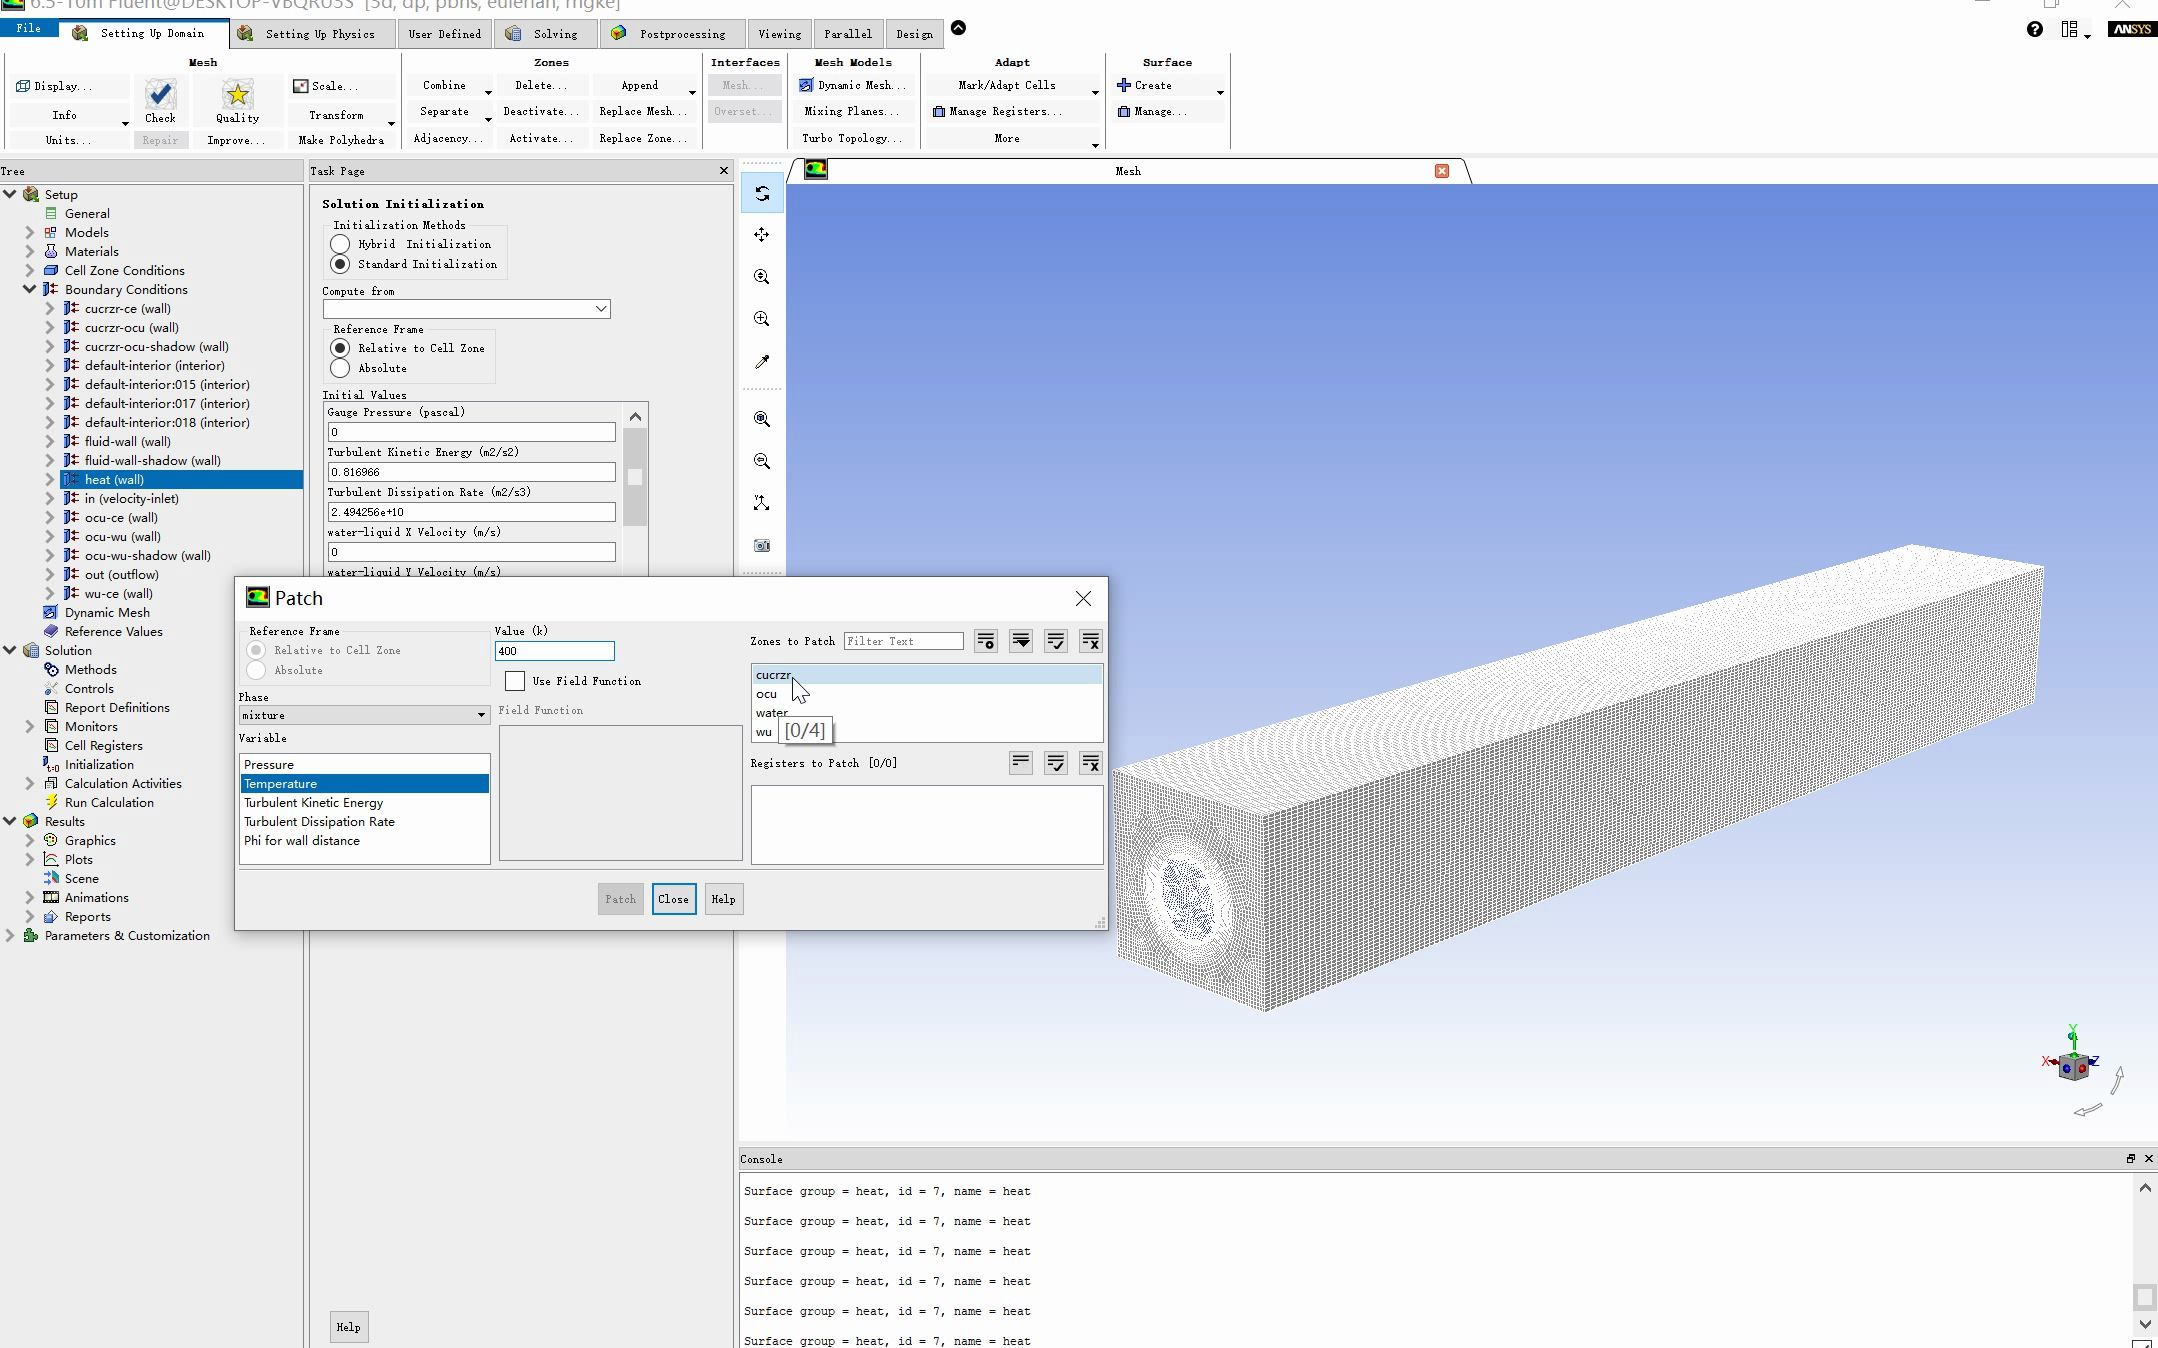Image resolution: width=2158 pixels, height=1348 pixels.
Task: Click the axis orientation triad icon
Action: [x=762, y=503]
